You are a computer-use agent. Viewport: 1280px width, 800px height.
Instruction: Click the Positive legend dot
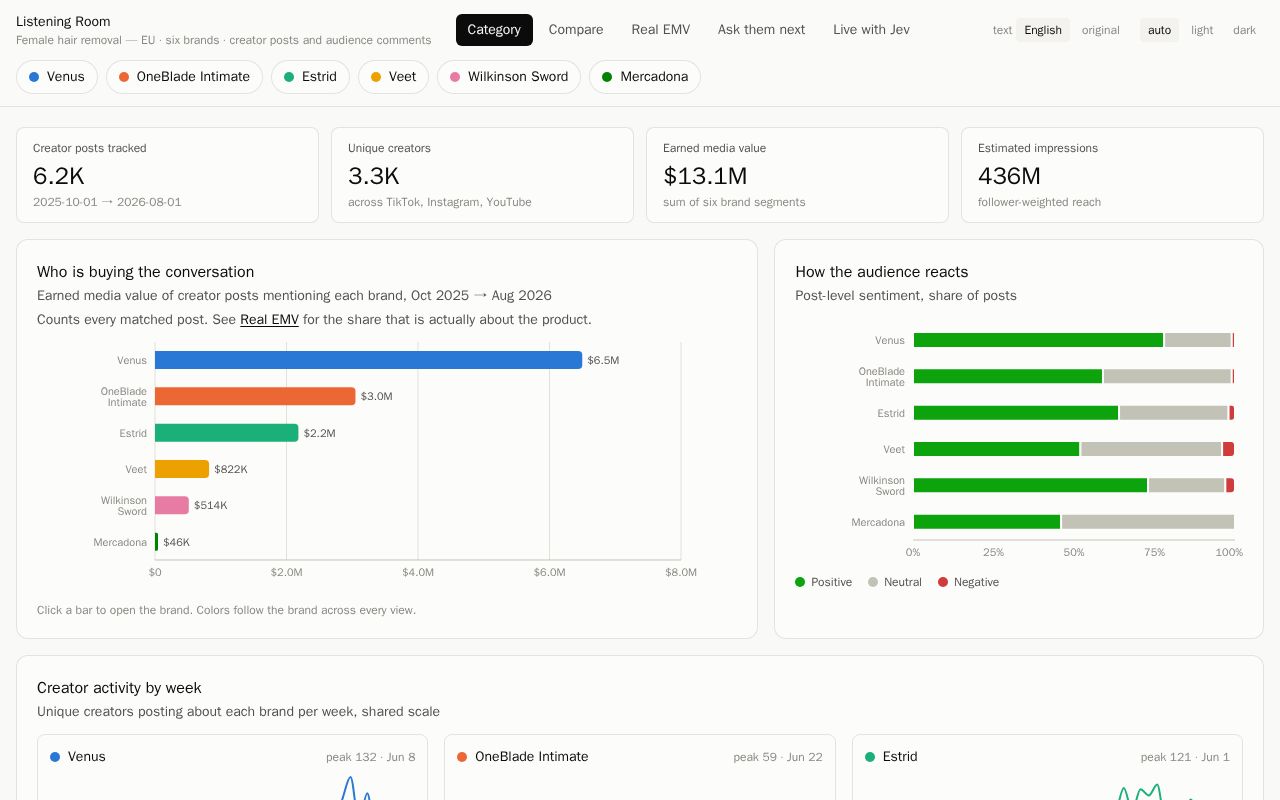tap(800, 582)
